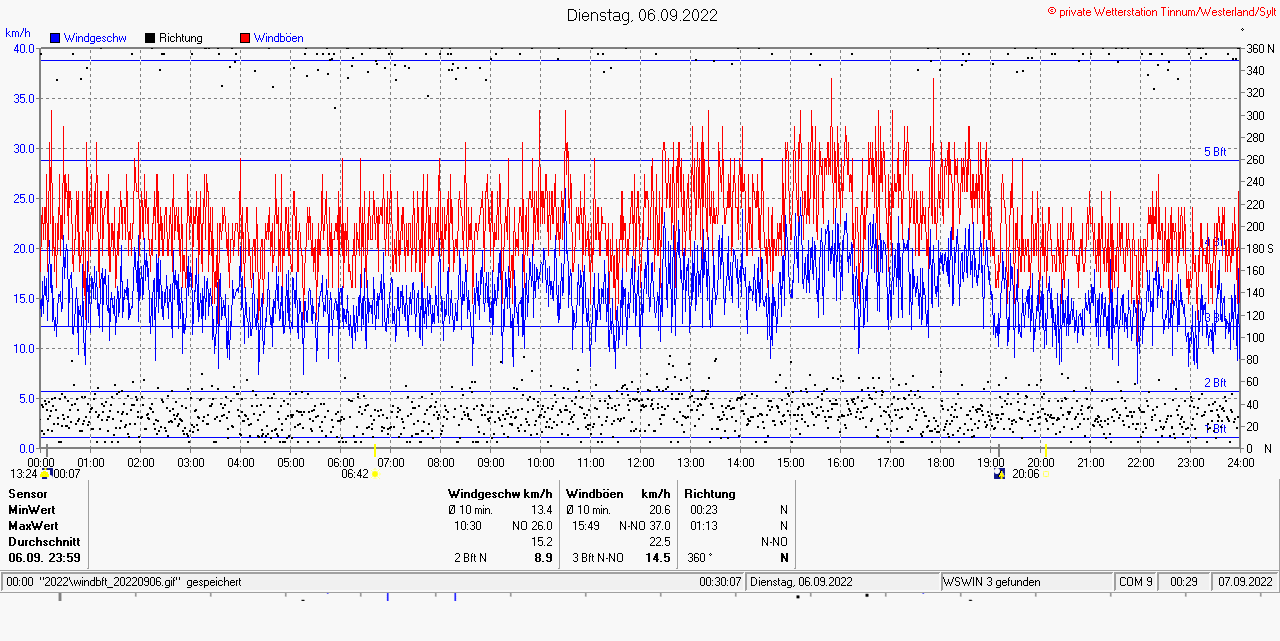The height and width of the screenshot is (641, 1280).
Task: Click the 'Windgeschw' legend label
Action: click(x=95, y=38)
